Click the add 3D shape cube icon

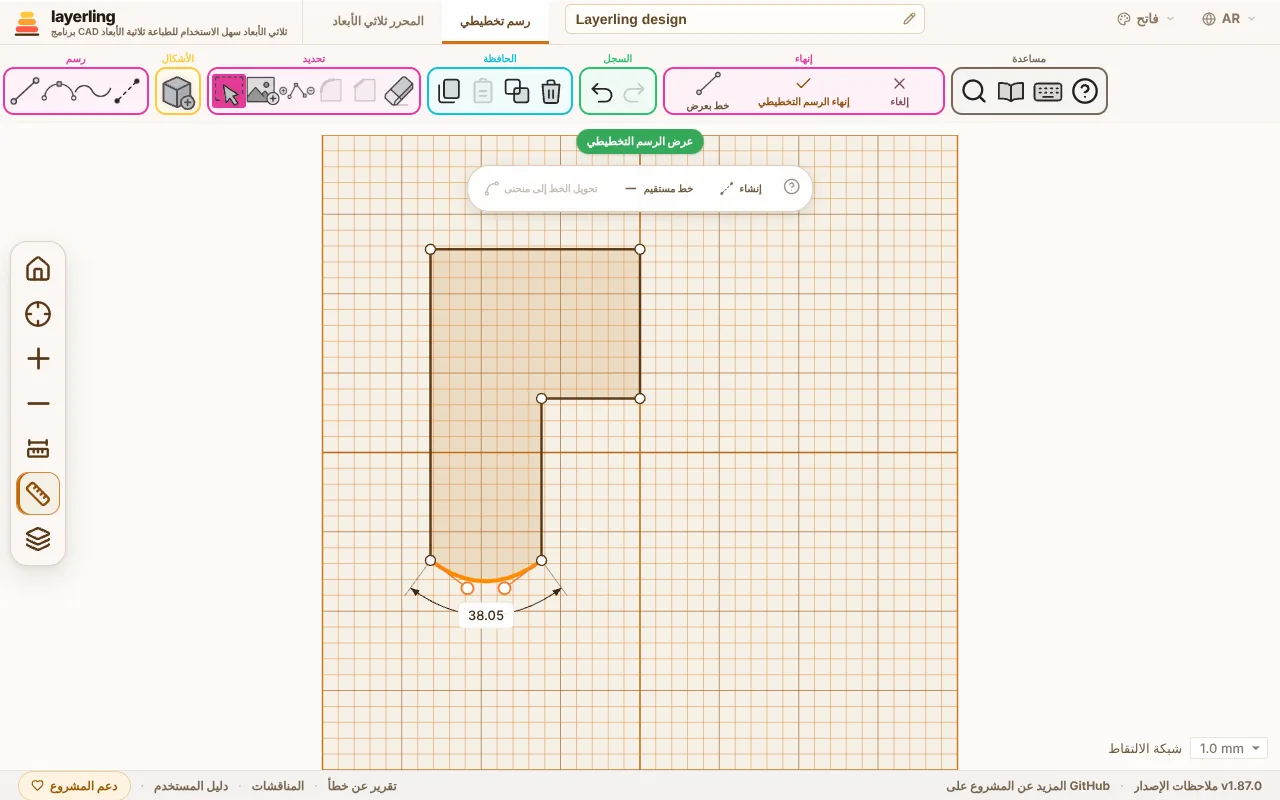(178, 92)
